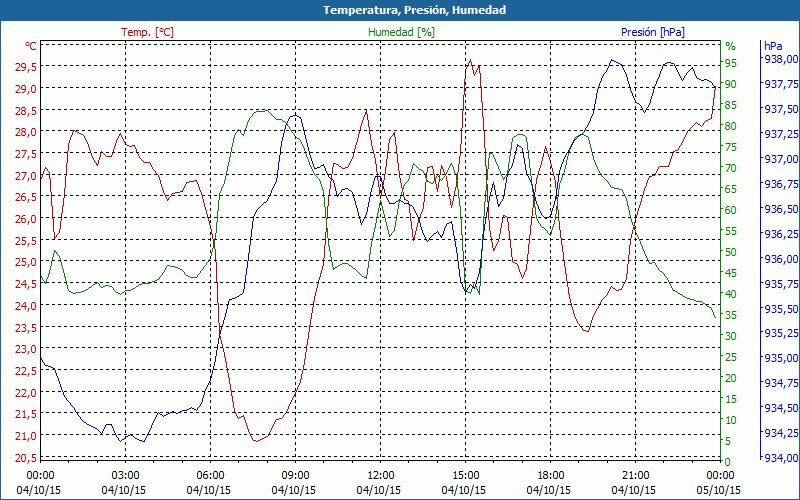800x500 pixels.
Task: Click the '12:00' time axis label
Action: [381, 475]
